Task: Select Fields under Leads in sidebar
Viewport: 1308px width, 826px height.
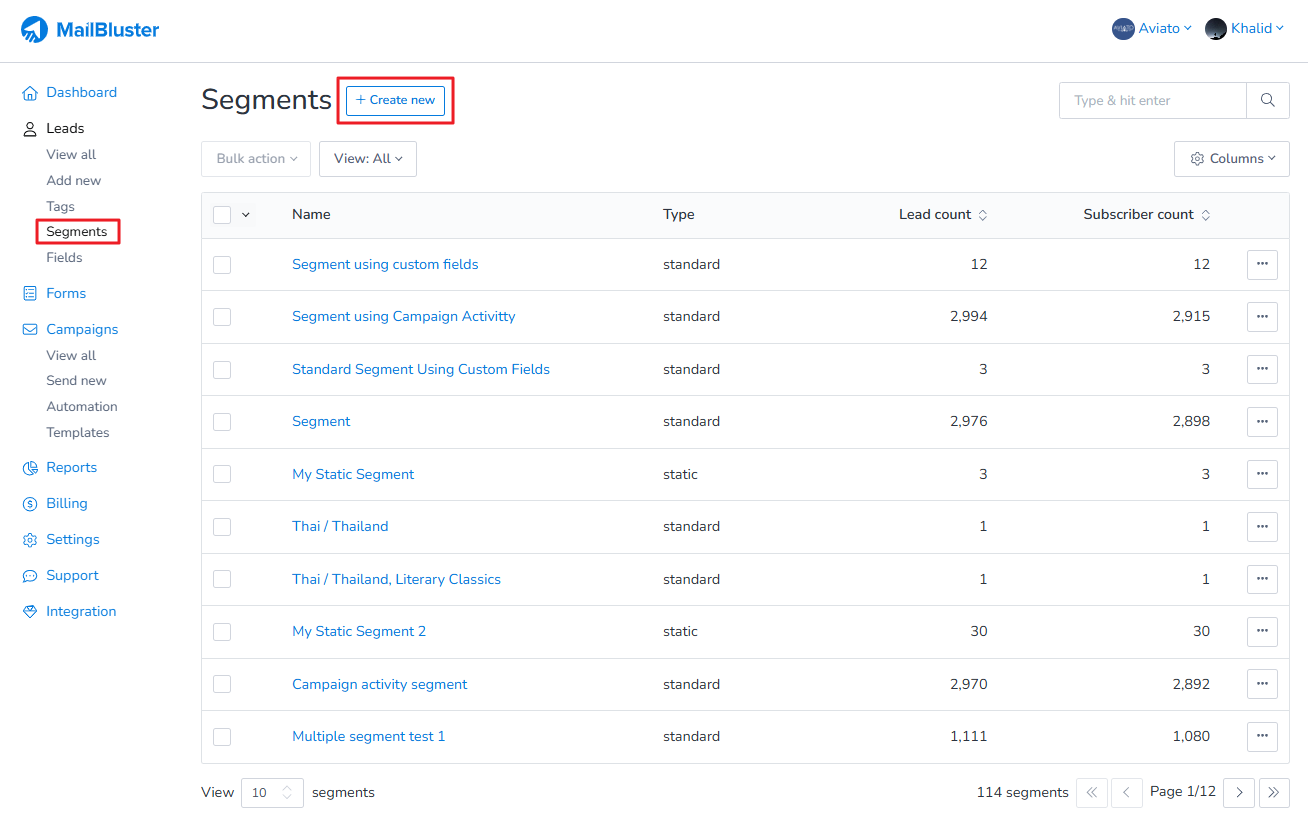Action: (x=64, y=257)
